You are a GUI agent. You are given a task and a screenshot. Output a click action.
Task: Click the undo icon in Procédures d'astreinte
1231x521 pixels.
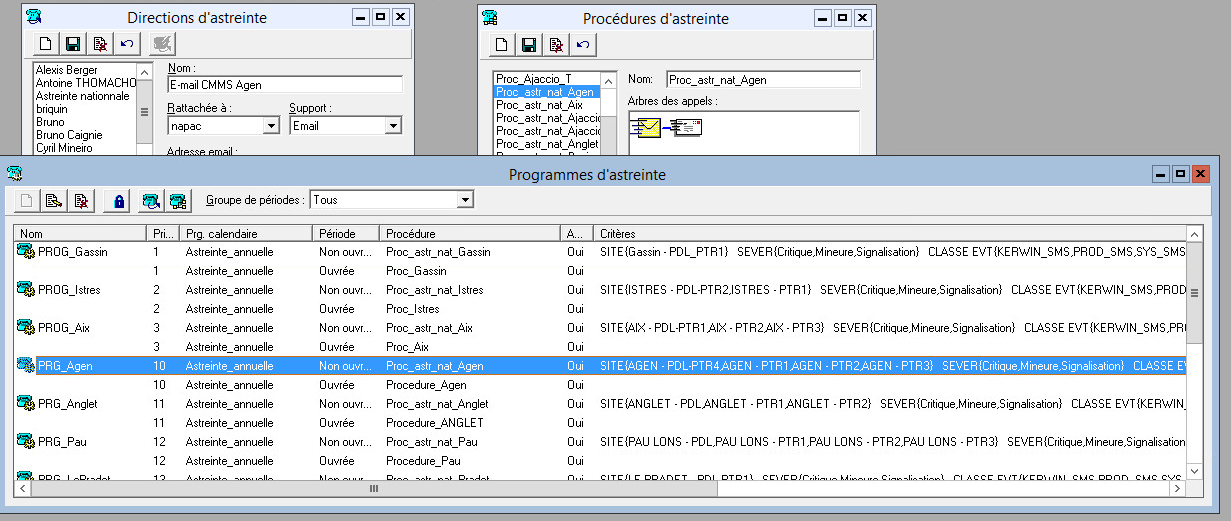[x=583, y=44]
